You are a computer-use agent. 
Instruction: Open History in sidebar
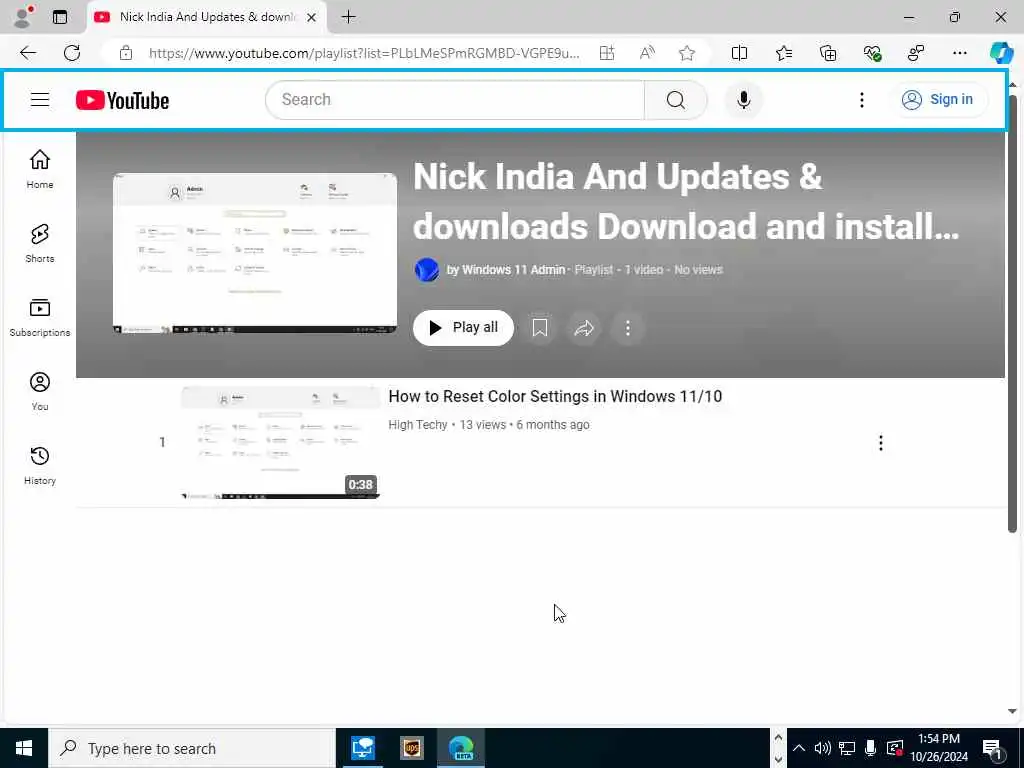click(40, 466)
